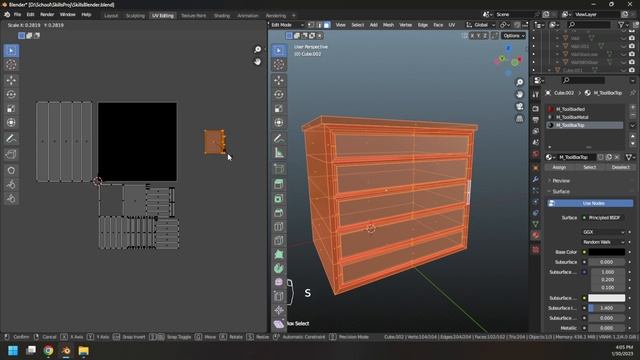Open the GGX distribution dropdown
This screenshot has height=360, width=640.
[x=603, y=232]
